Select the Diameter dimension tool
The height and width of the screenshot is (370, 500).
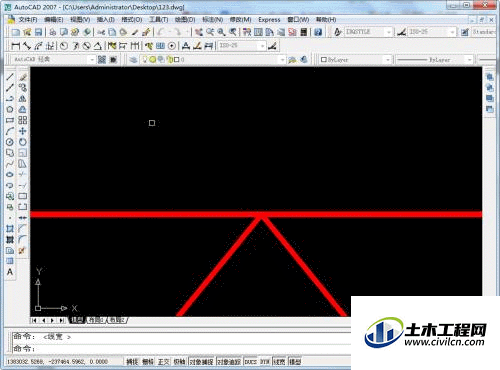(x=87, y=46)
